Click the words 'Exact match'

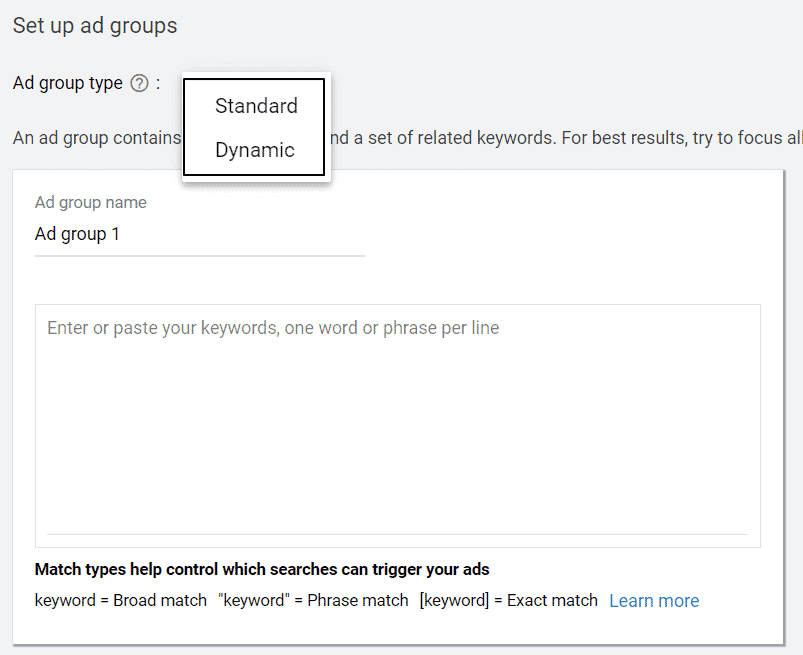[x=552, y=601]
